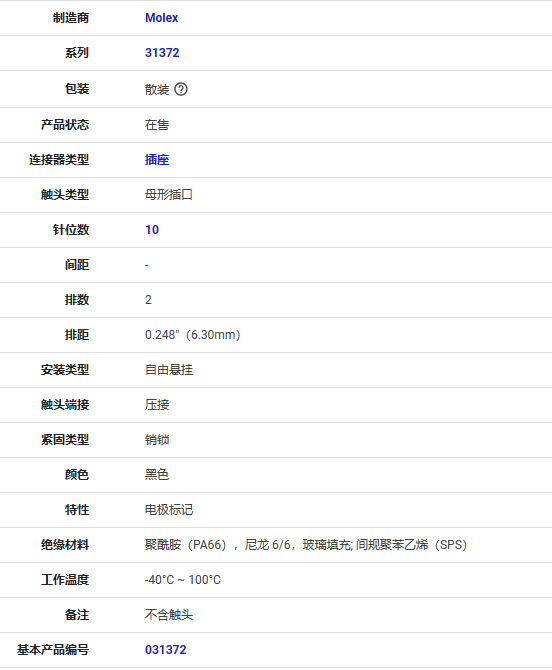Click the 聚酰胺 (PA66) insulation material text
The width and height of the screenshot is (552, 670).
click(x=185, y=545)
